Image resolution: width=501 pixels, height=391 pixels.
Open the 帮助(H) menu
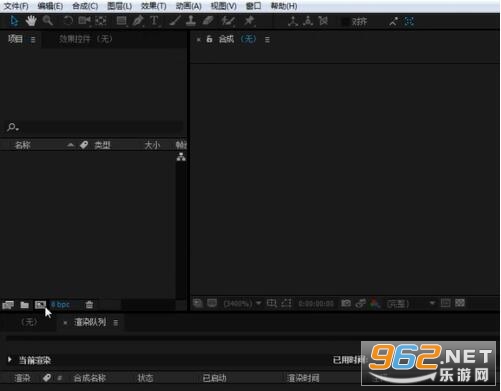(284, 6)
